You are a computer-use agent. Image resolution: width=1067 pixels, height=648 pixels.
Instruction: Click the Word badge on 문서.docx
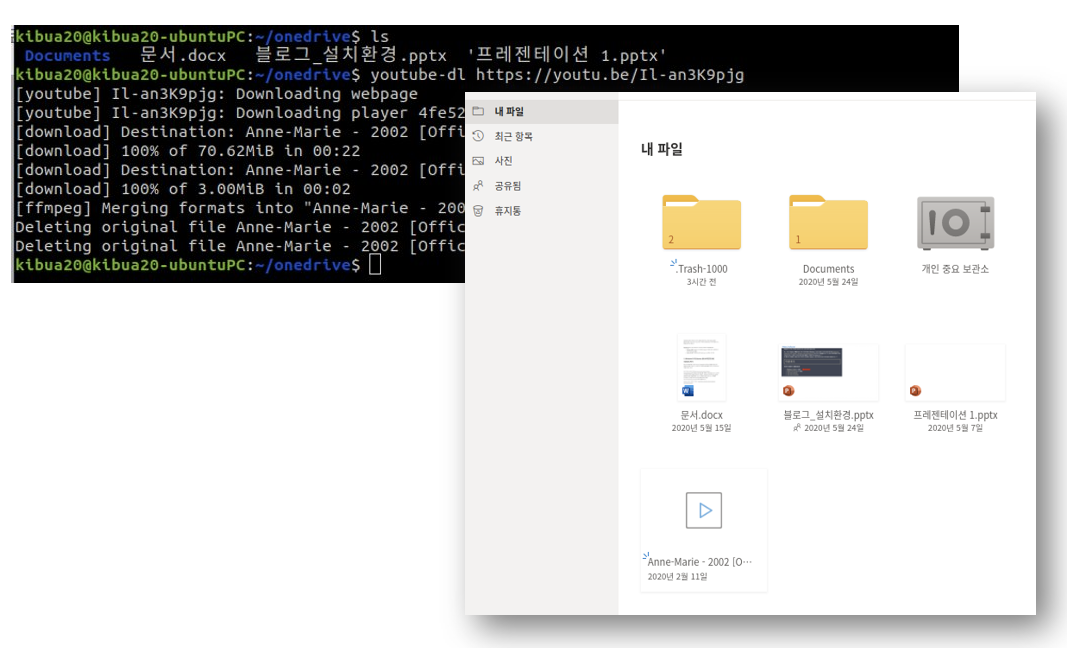(687, 391)
